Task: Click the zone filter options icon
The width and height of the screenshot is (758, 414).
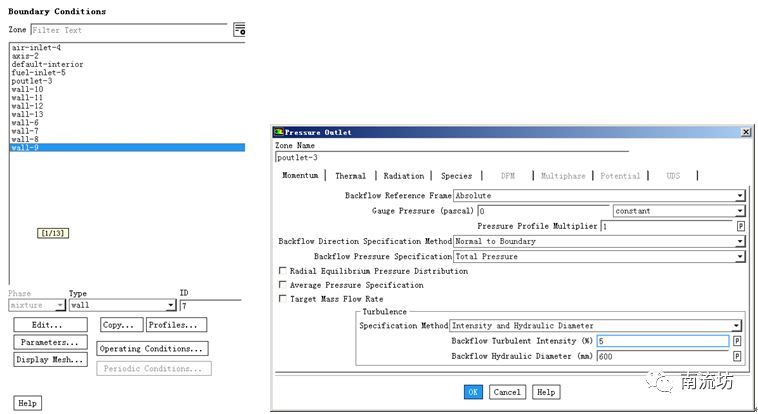Action: [x=239, y=30]
